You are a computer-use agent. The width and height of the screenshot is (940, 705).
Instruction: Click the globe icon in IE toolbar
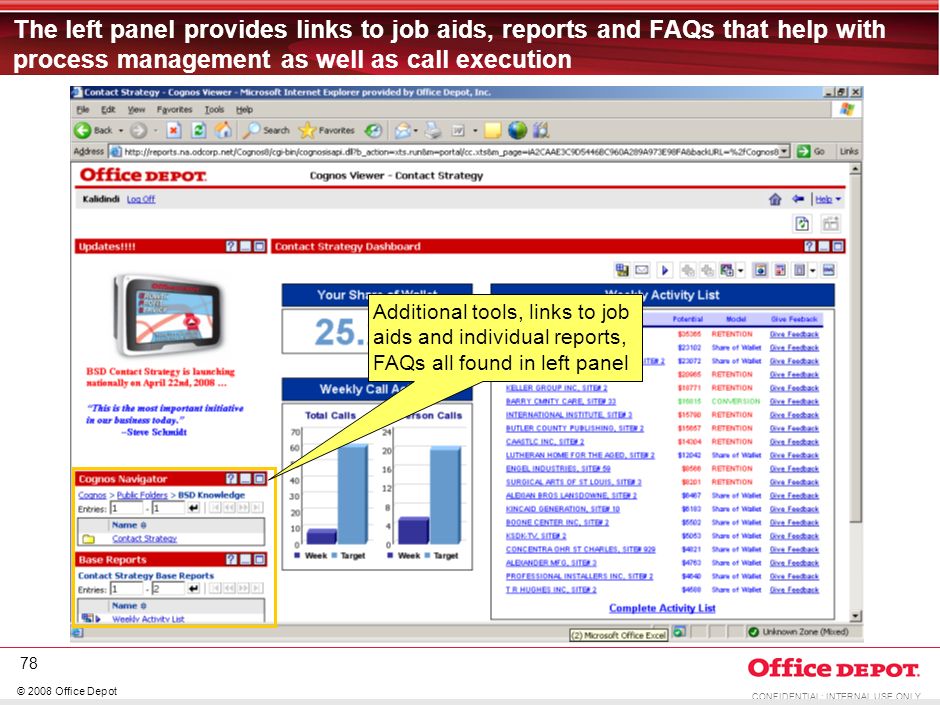[x=517, y=130]
